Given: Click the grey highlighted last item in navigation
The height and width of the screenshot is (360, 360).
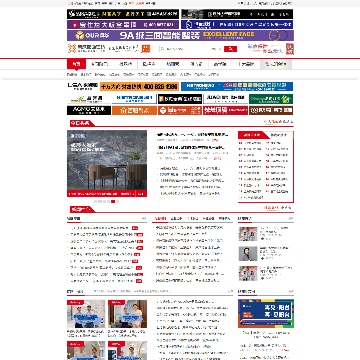Looking at the screenshot, I should 276,64.
